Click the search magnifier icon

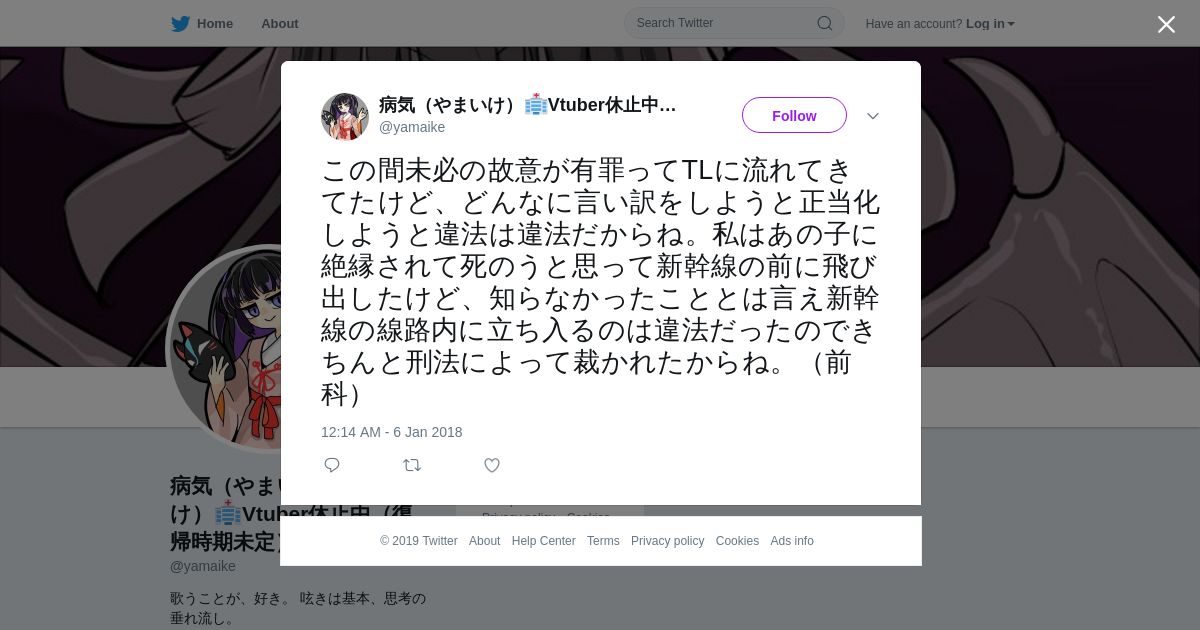click(825, 23)
